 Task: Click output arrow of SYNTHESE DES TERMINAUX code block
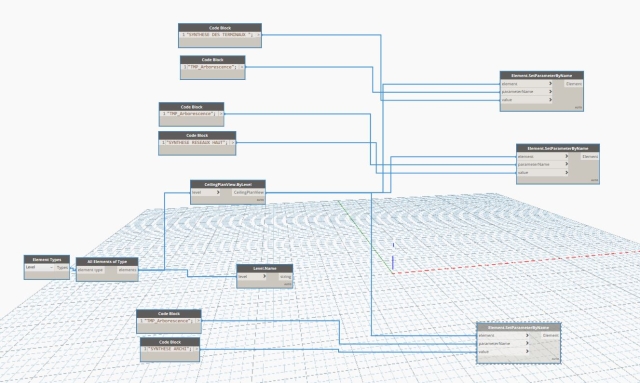258,35
